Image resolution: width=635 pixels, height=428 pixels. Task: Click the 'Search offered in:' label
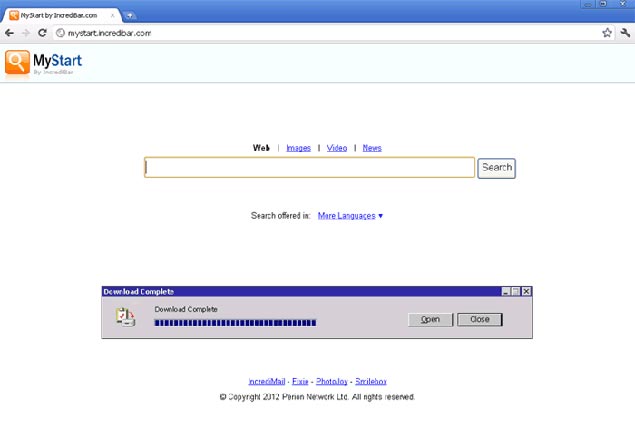click(281, 215)
